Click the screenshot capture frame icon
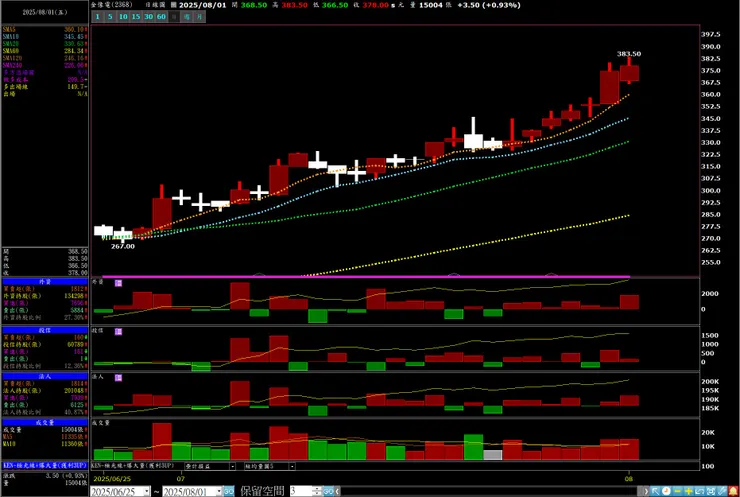 pos(711,491)
